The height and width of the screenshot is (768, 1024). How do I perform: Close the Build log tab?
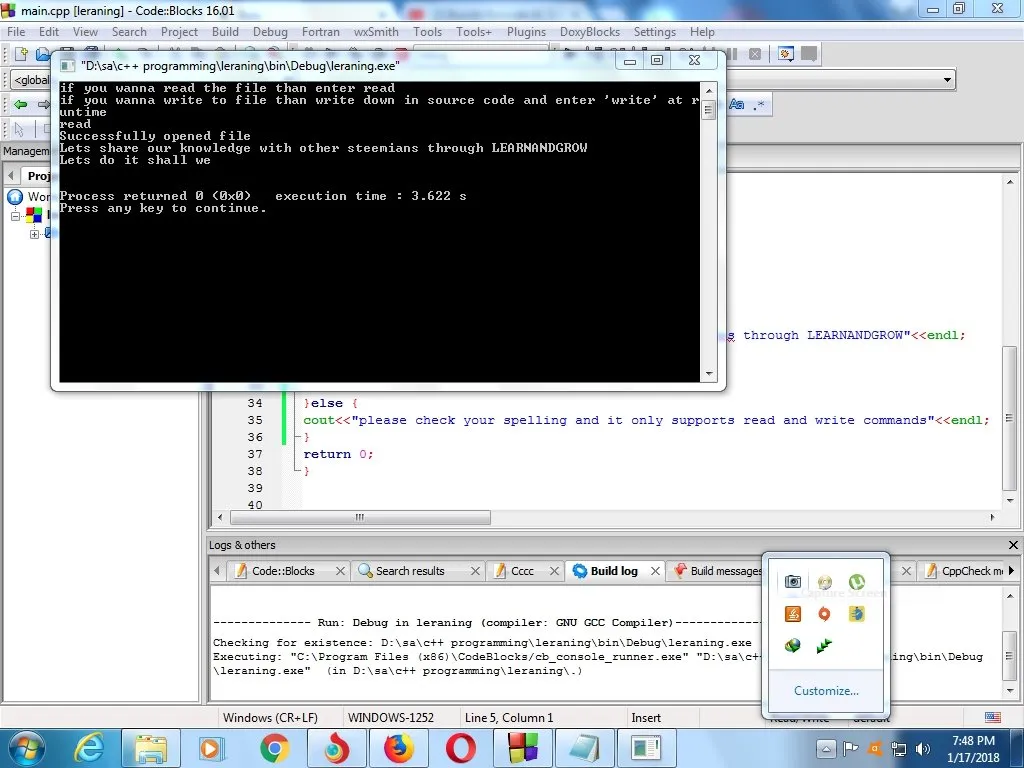tap(655, 571)
